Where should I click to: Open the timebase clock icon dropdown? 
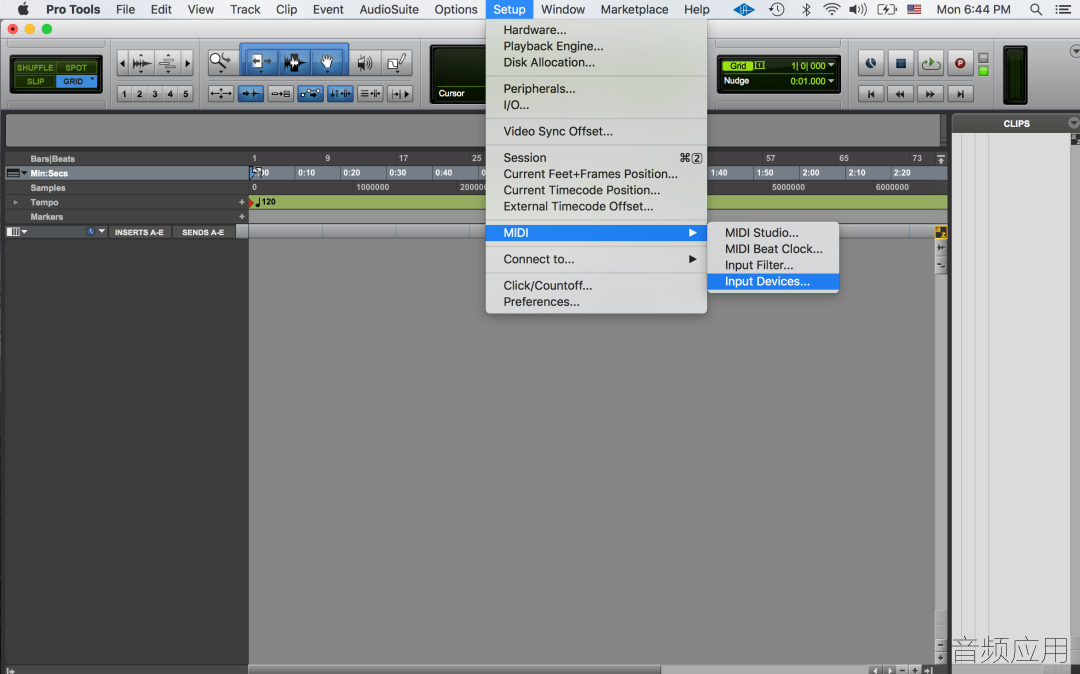pyautogui.click(x=95, y=232)
